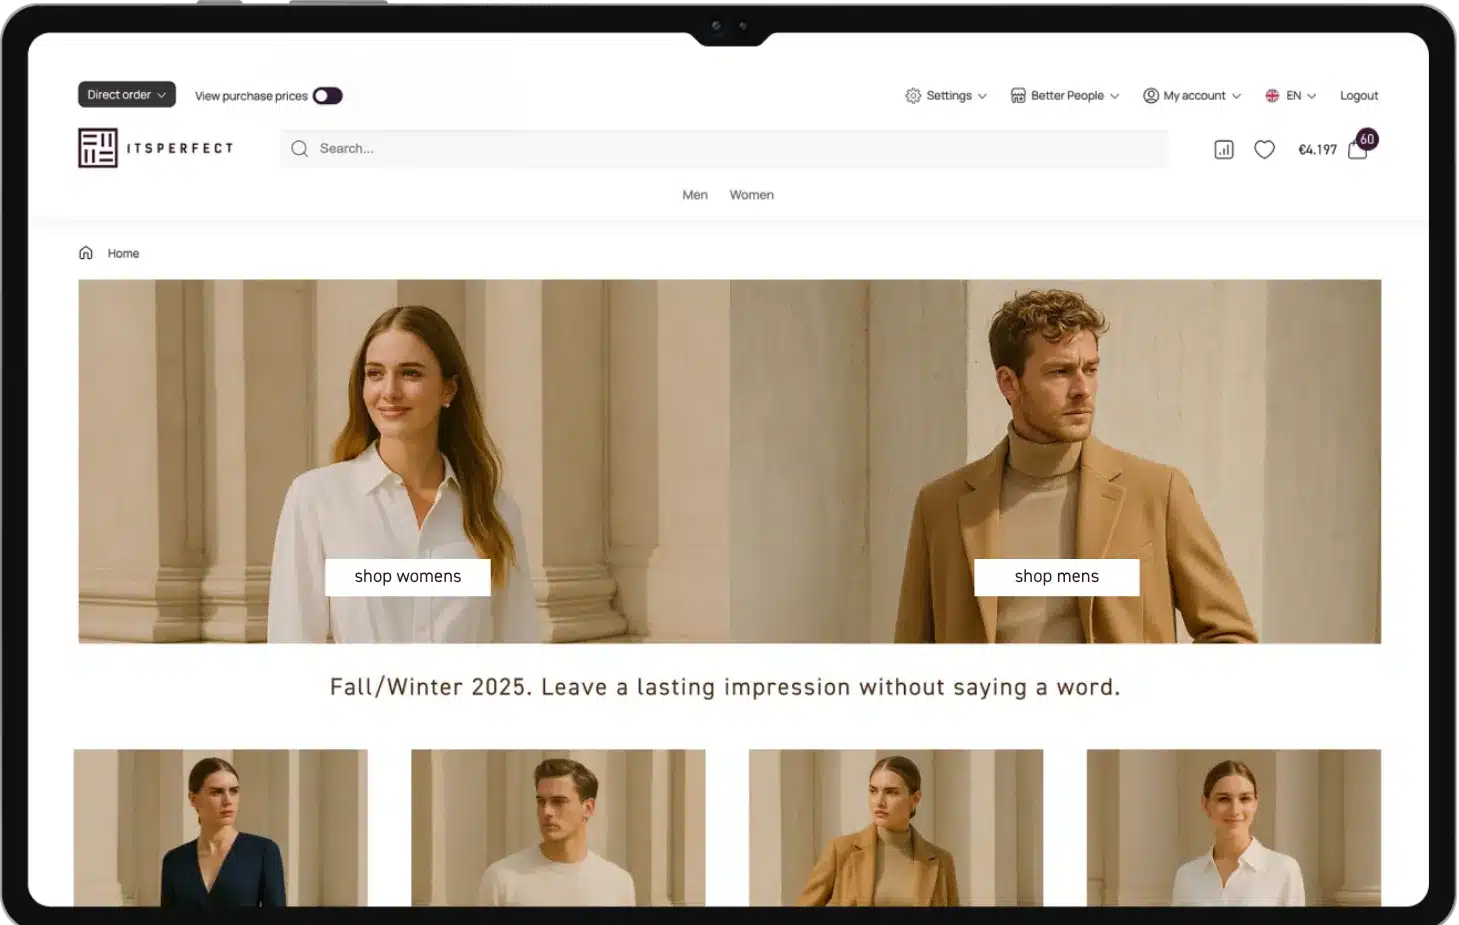Open thumbnail of woman in camel coat

click(896, 828)
